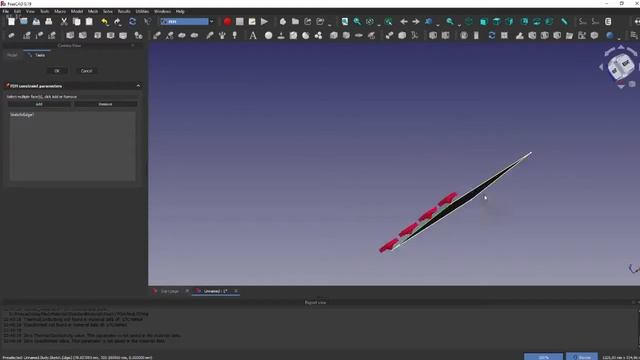
Task: Start macro recording with red circle
Action: (x=227, y=22)
